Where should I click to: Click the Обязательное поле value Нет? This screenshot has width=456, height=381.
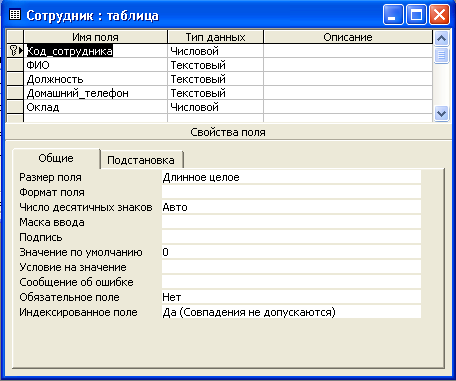click(x=291, y=297)
